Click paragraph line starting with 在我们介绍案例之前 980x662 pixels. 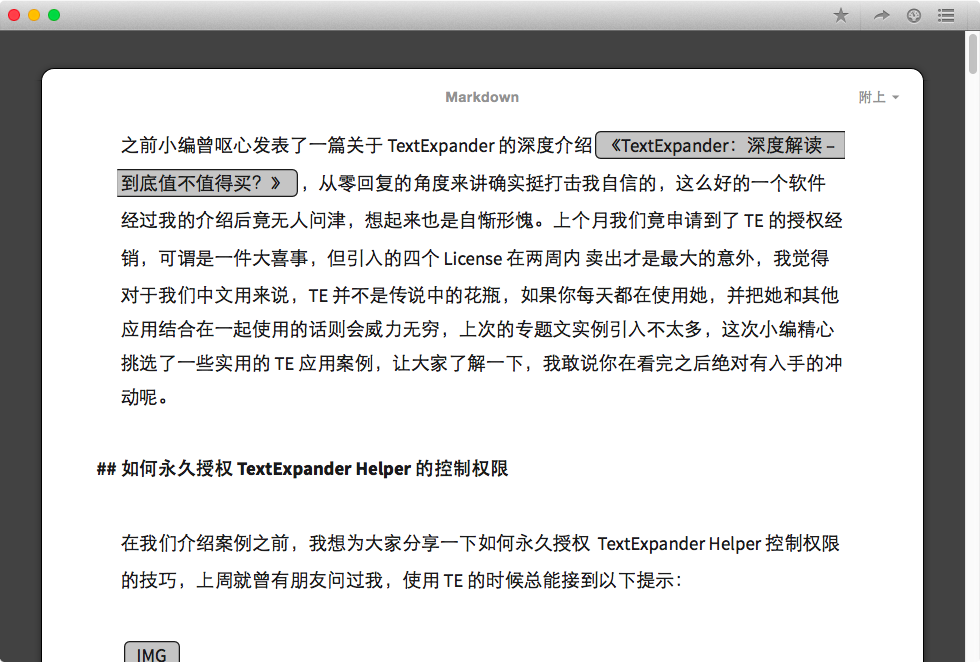click(x=480, y=544)
